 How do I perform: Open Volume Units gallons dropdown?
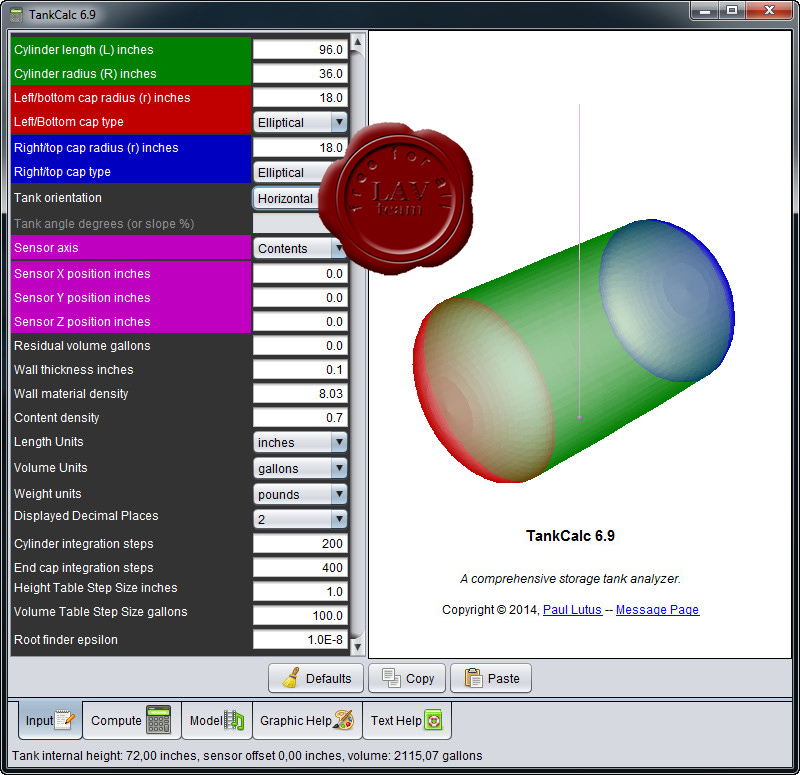click(x=300, y=468)
